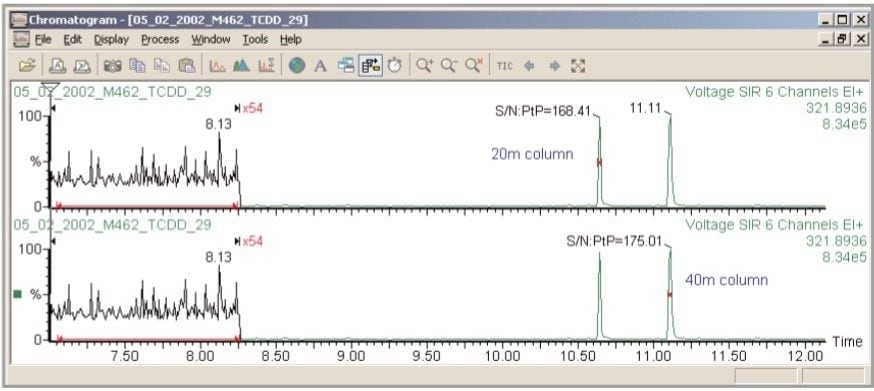Click the print portrait page icon
This screenshot has width=874, height=391.
point(58,66)
